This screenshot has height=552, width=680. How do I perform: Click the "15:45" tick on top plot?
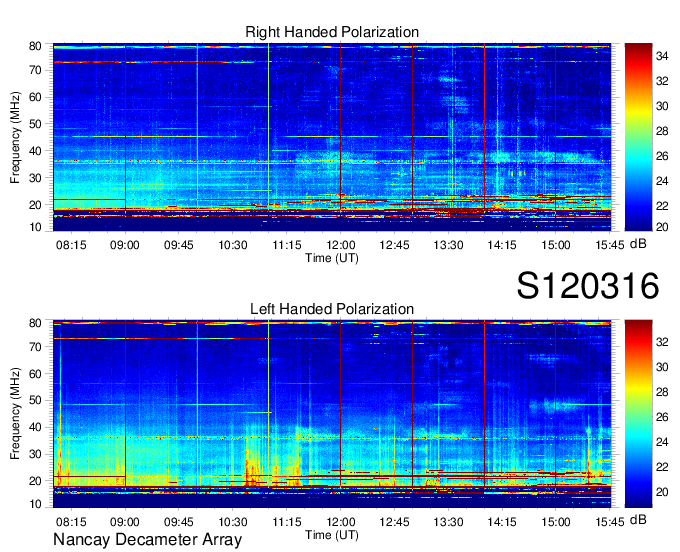tap(610, 245)
